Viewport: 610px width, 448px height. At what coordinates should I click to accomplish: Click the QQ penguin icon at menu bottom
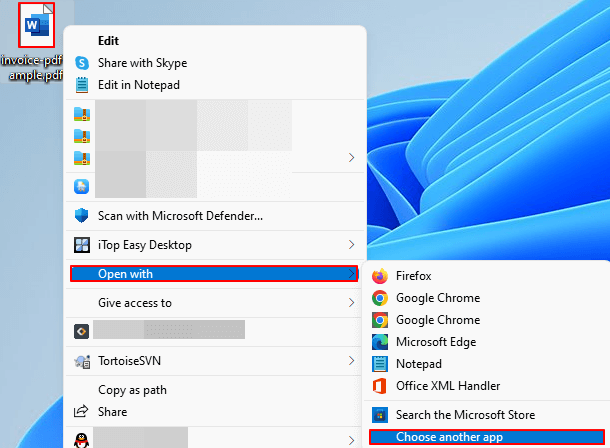[x=81, y=440]
